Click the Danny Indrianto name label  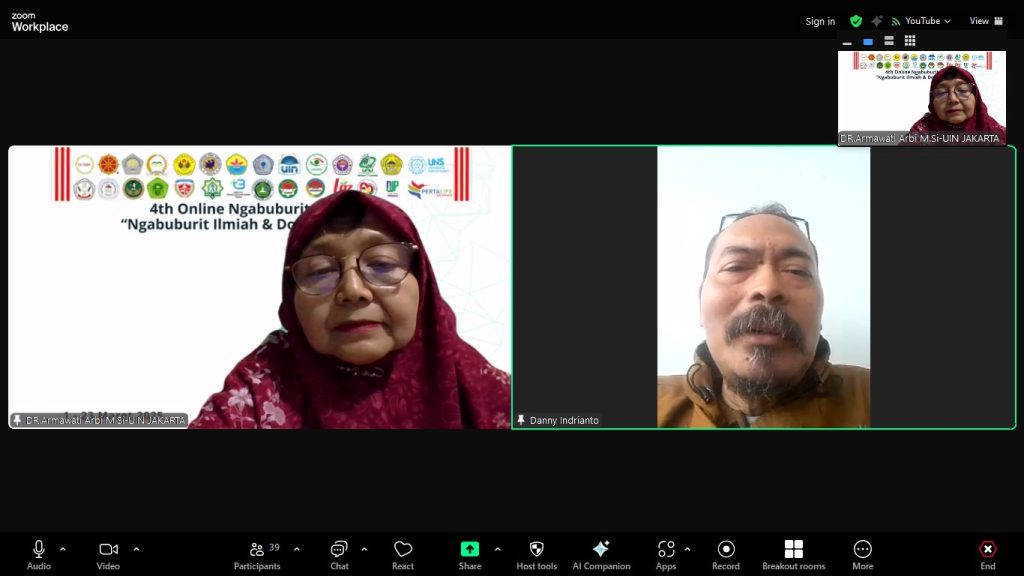pyautogui.click(x=564, y=420)
